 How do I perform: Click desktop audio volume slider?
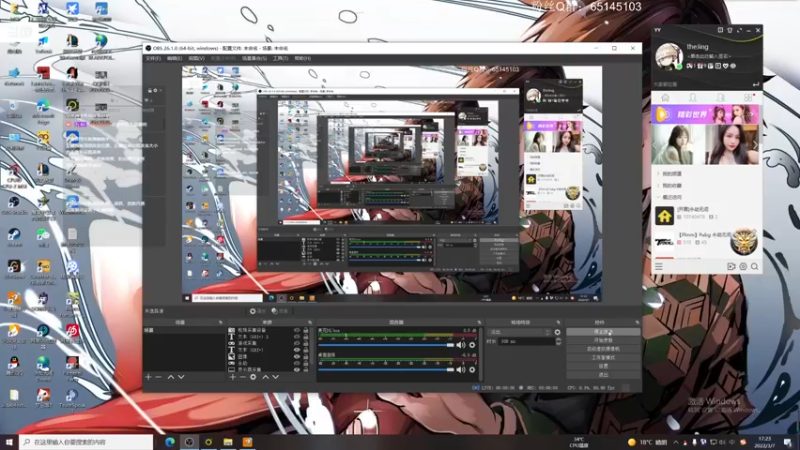point(386,369)
